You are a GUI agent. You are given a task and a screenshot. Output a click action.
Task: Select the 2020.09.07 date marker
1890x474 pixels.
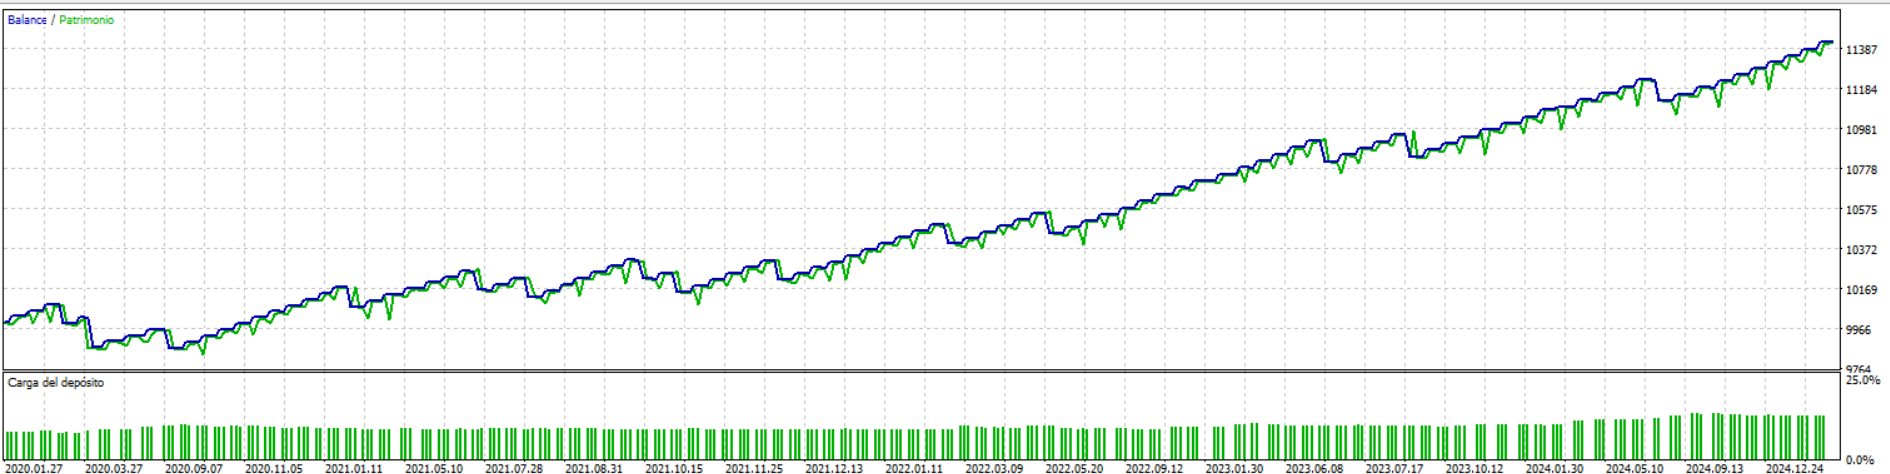pyautogui.click(x=194, y=468)
